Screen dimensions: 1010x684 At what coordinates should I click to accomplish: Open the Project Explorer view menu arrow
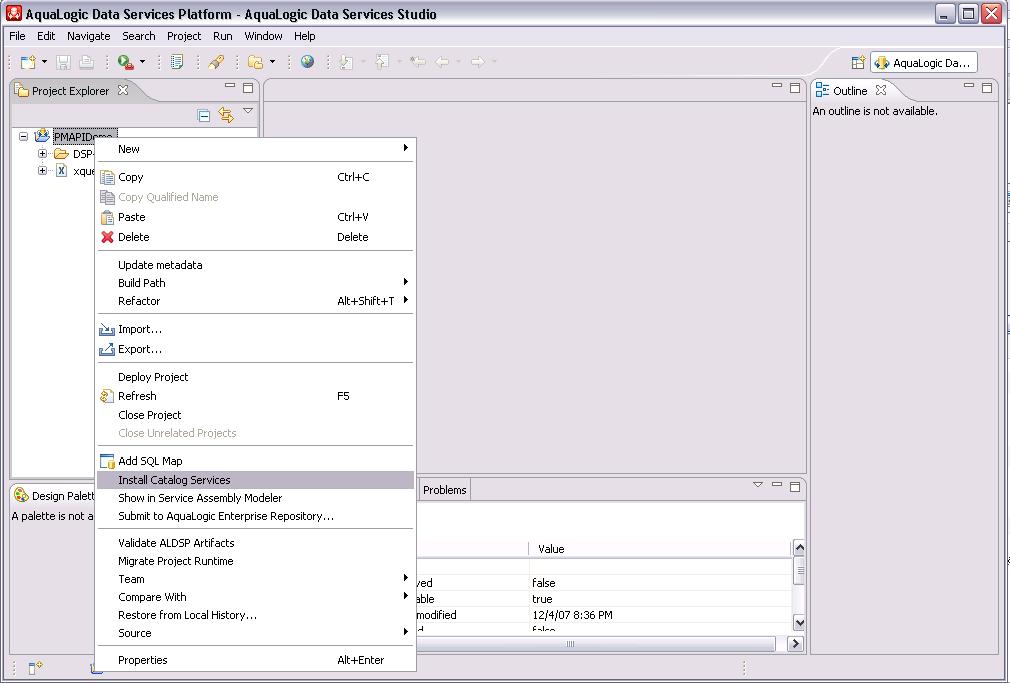click(x=248, y=112)
